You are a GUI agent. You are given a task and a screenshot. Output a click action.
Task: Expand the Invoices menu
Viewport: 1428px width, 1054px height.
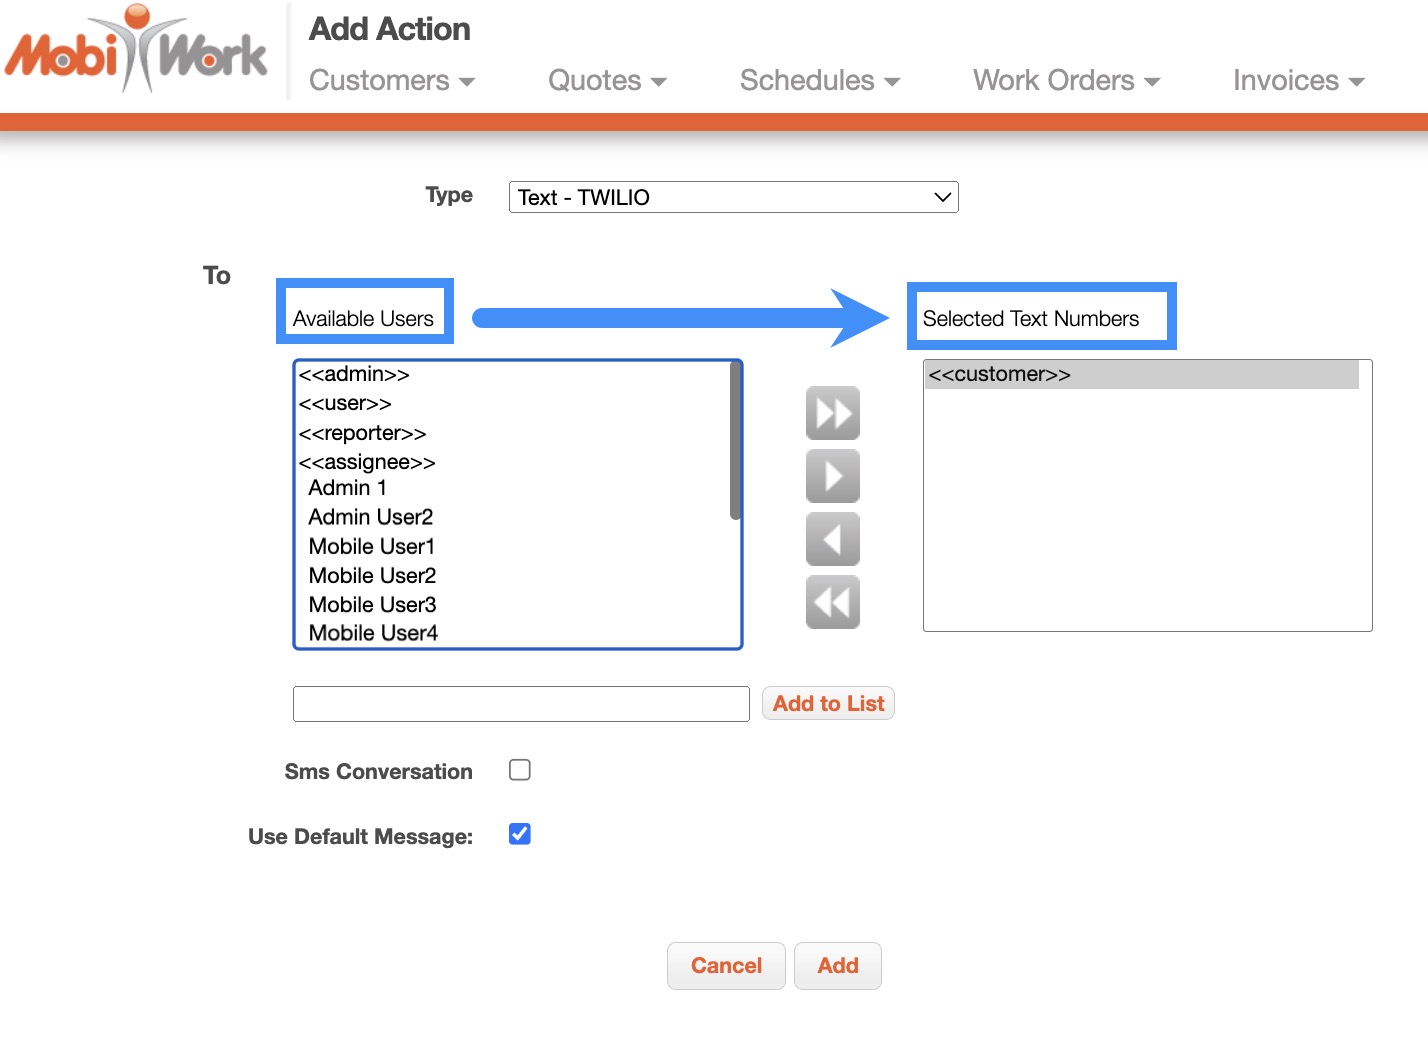[1297, 81]
